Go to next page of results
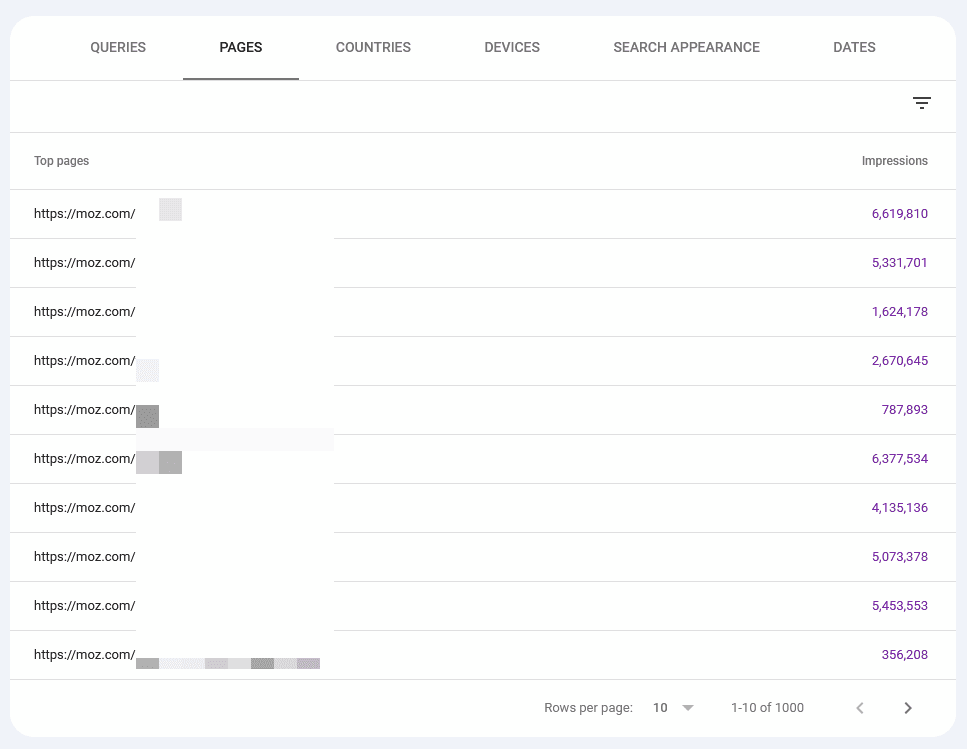This screenshot has height=749, width=967. pos(908,708)
